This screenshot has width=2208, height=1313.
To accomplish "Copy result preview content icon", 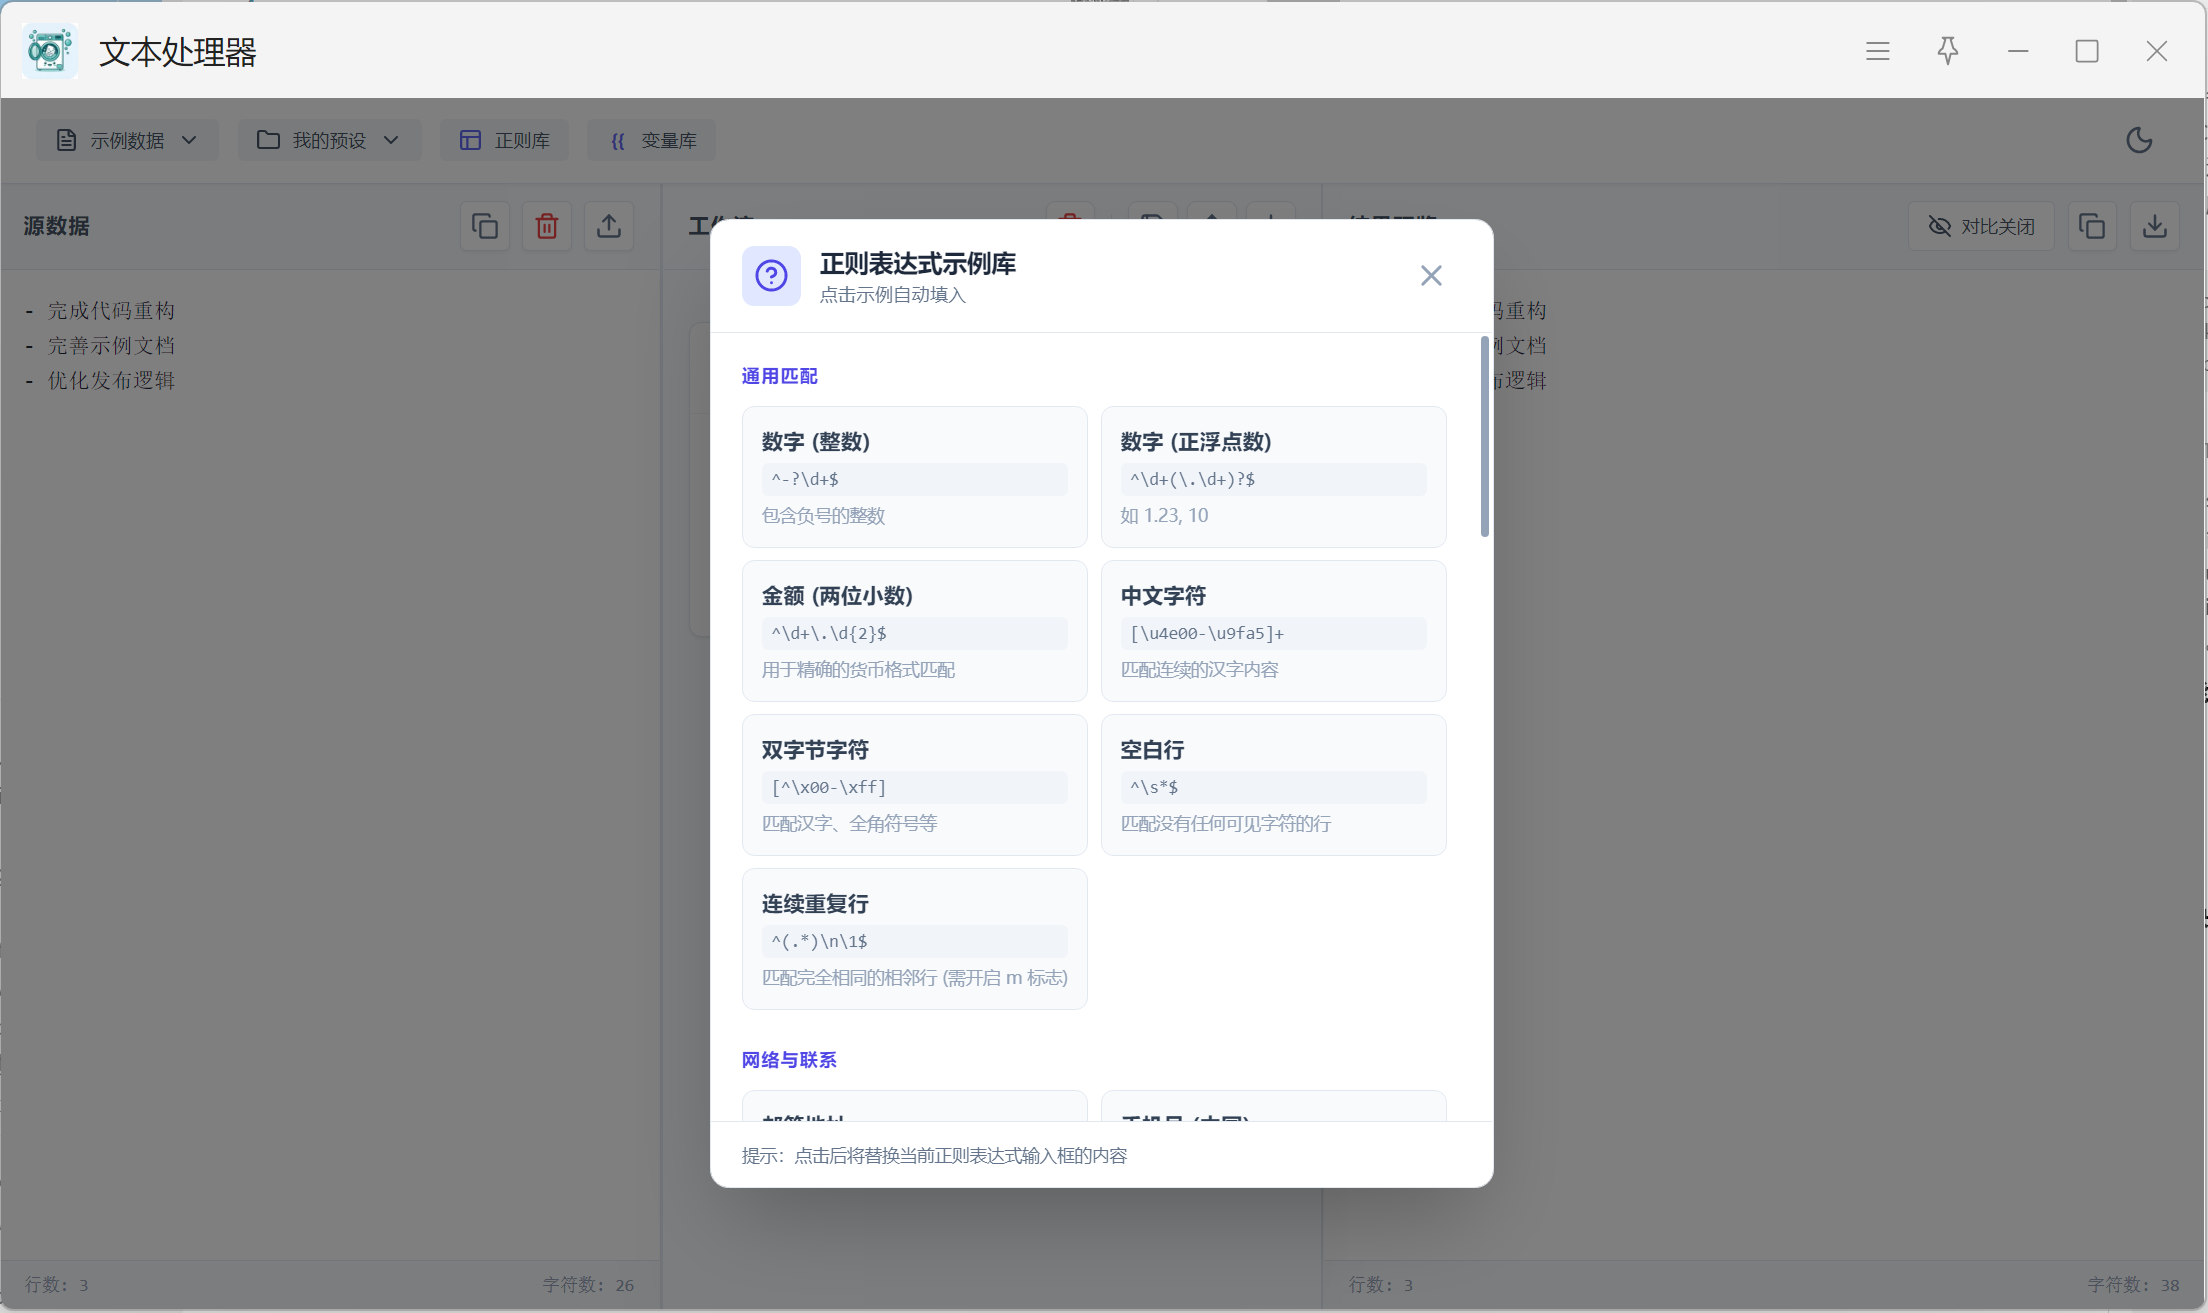I will tap(2092, 227).
